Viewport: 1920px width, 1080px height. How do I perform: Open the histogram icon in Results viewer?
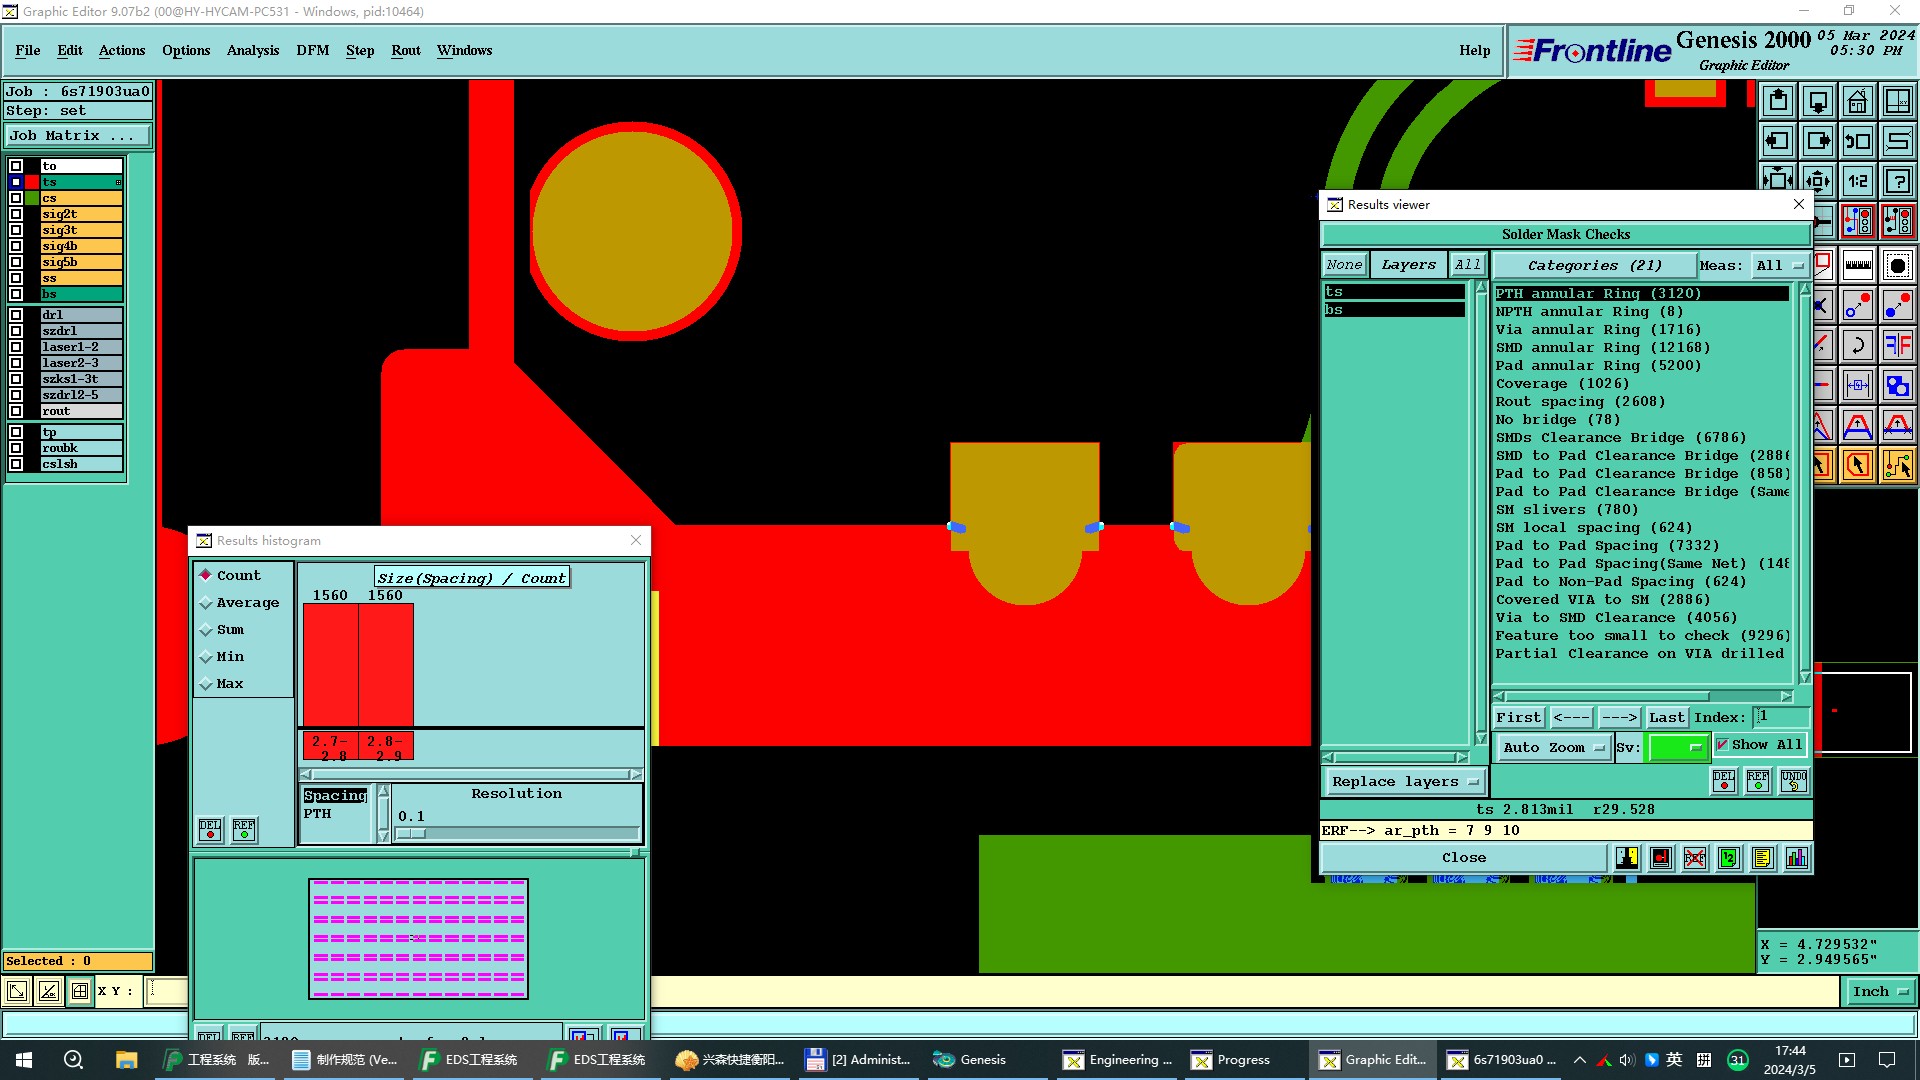[1797, 858]
